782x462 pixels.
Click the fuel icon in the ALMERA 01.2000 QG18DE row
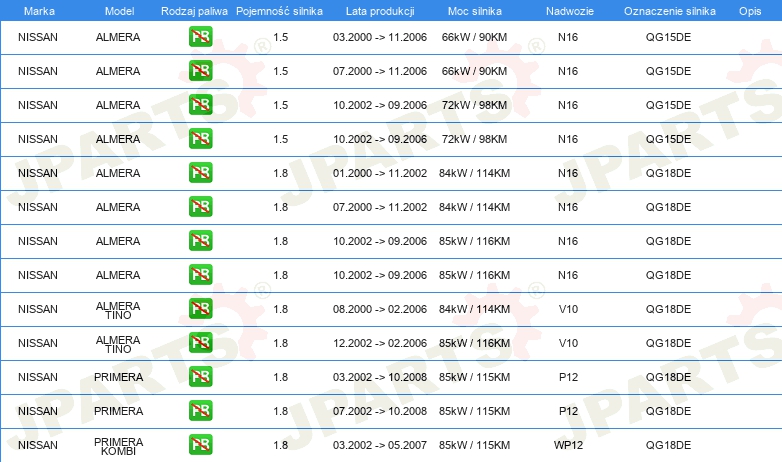200,173
